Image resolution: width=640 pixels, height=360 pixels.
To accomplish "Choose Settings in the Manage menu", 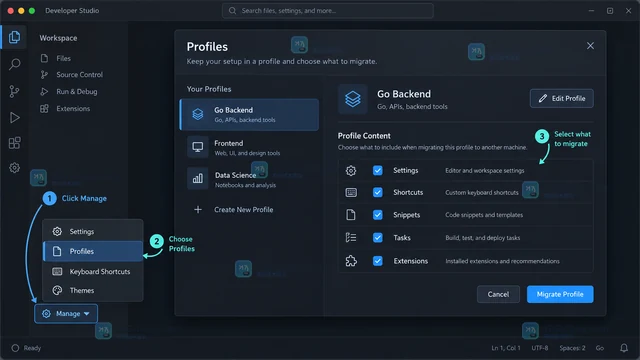I will pyautogui.click(x=93, y=231).
